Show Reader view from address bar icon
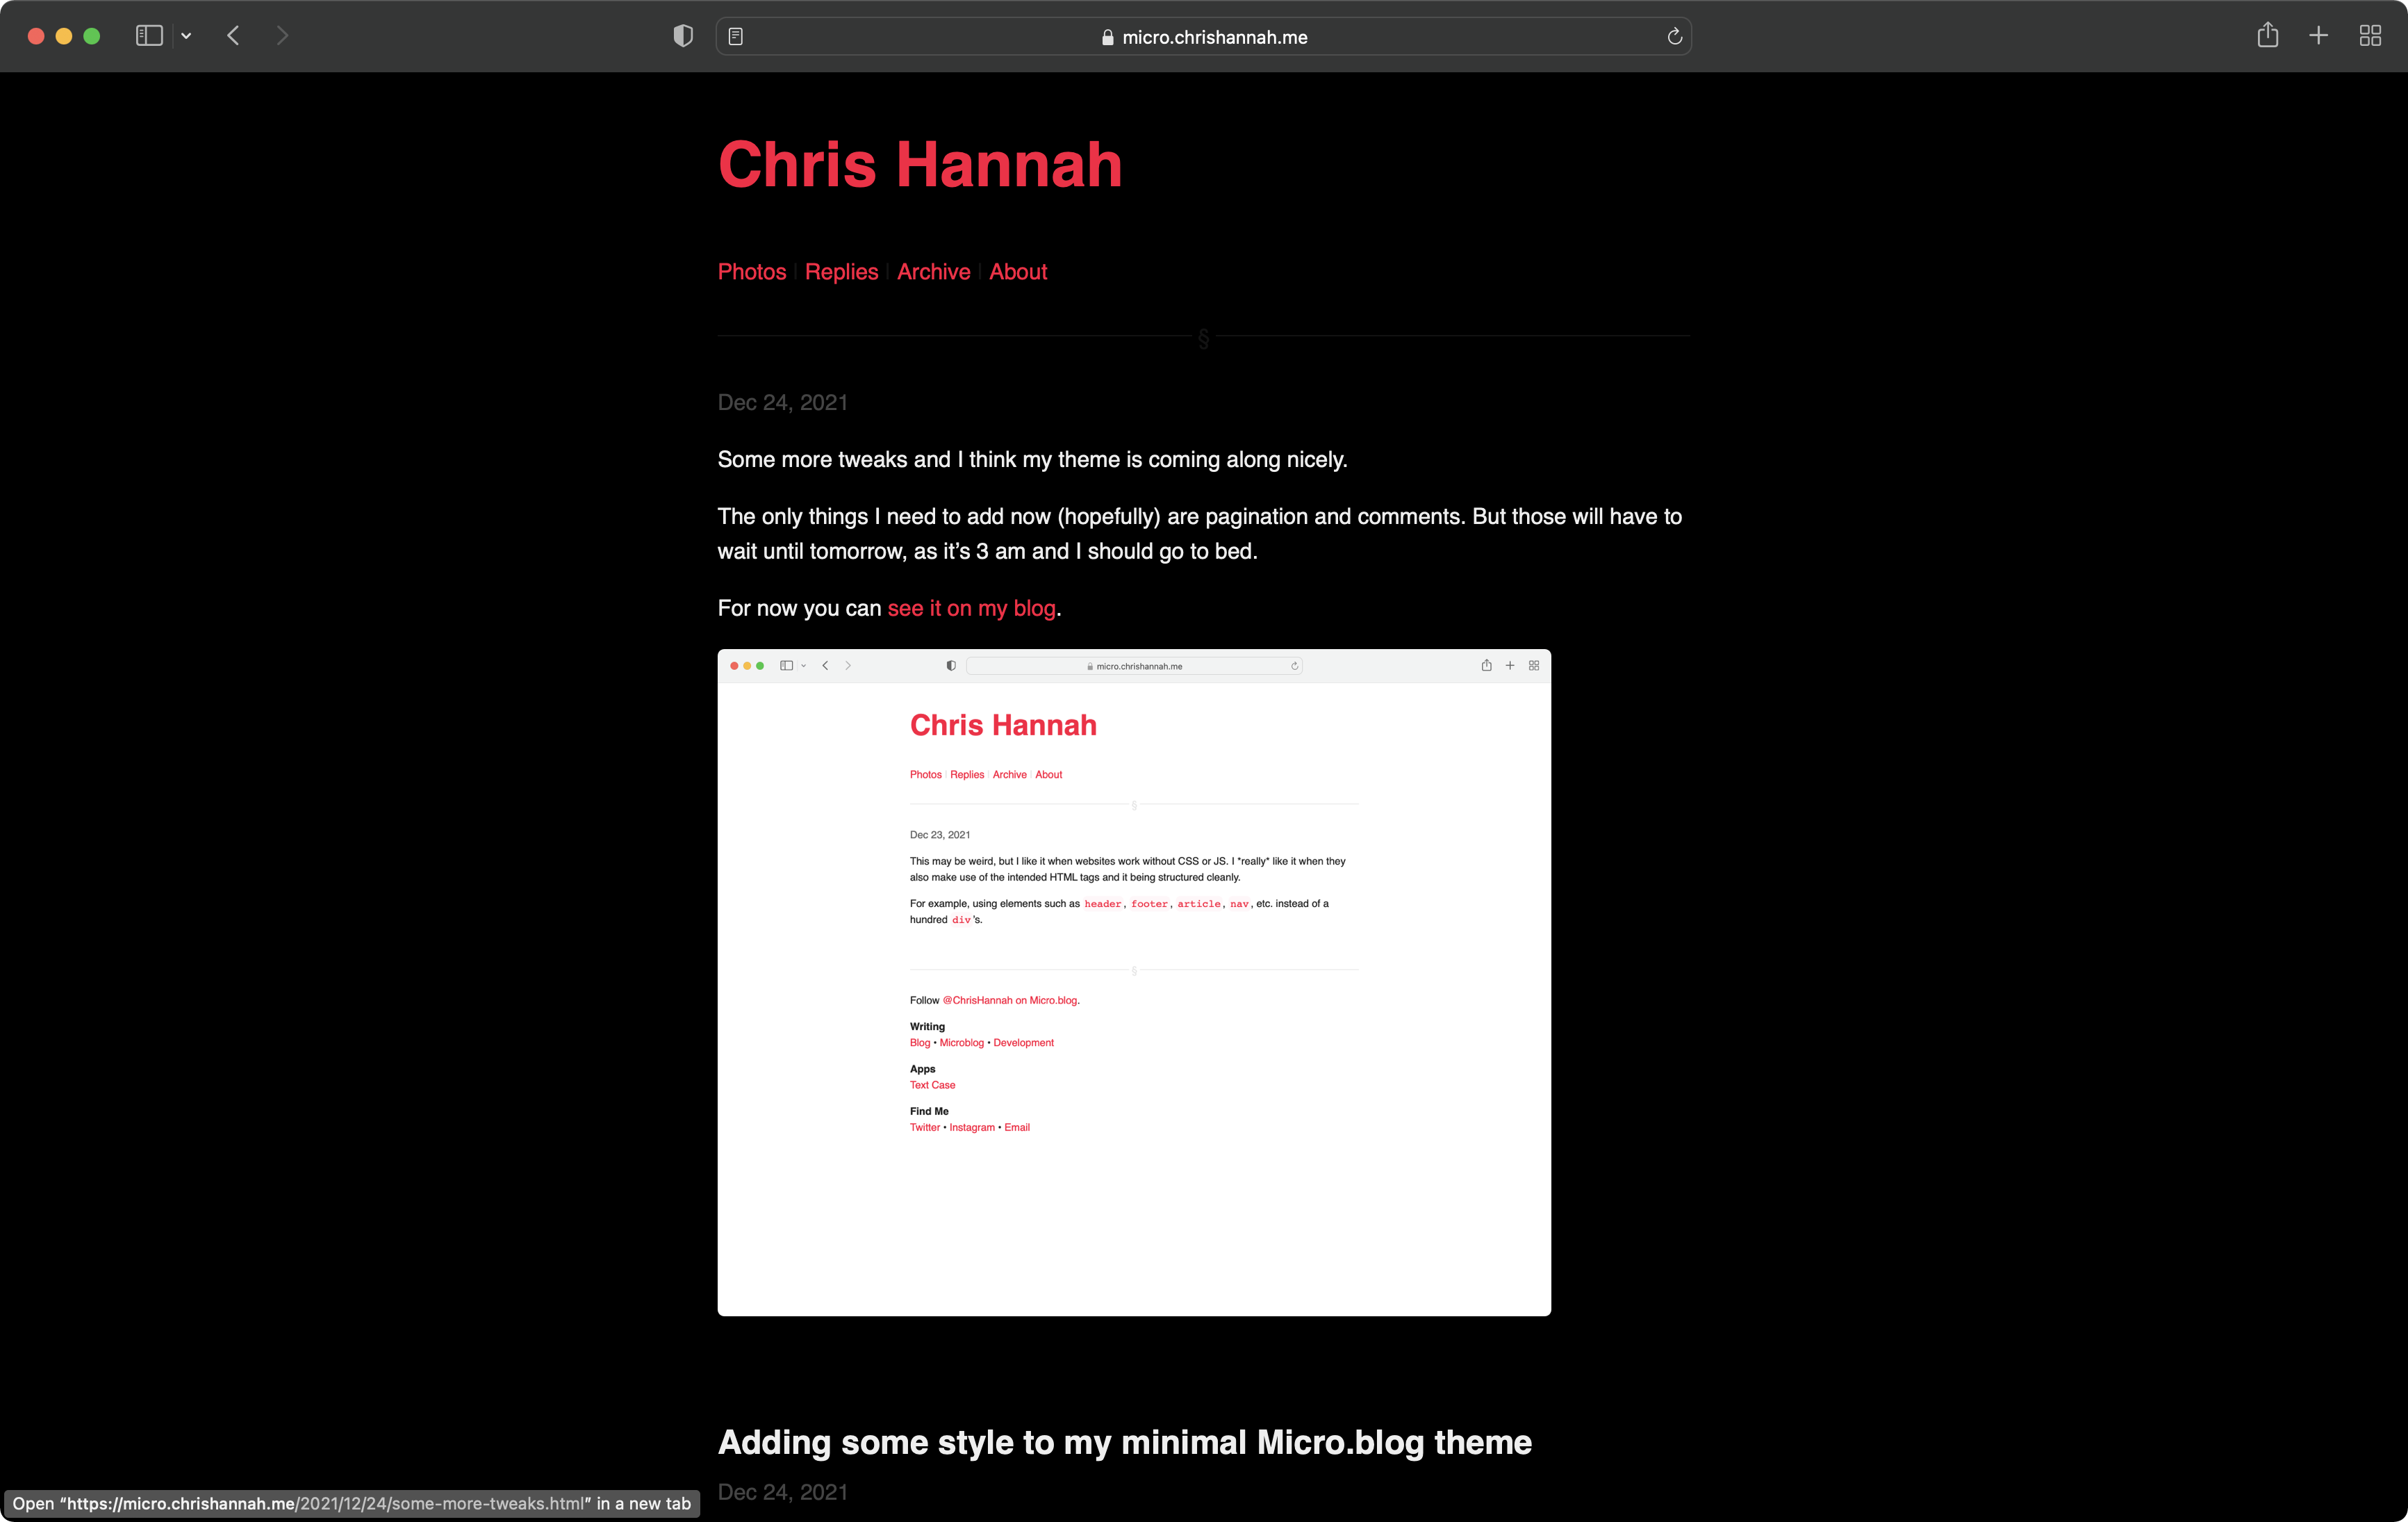The width and height of the screenshot is (2408, 1522). coord(736,37)
